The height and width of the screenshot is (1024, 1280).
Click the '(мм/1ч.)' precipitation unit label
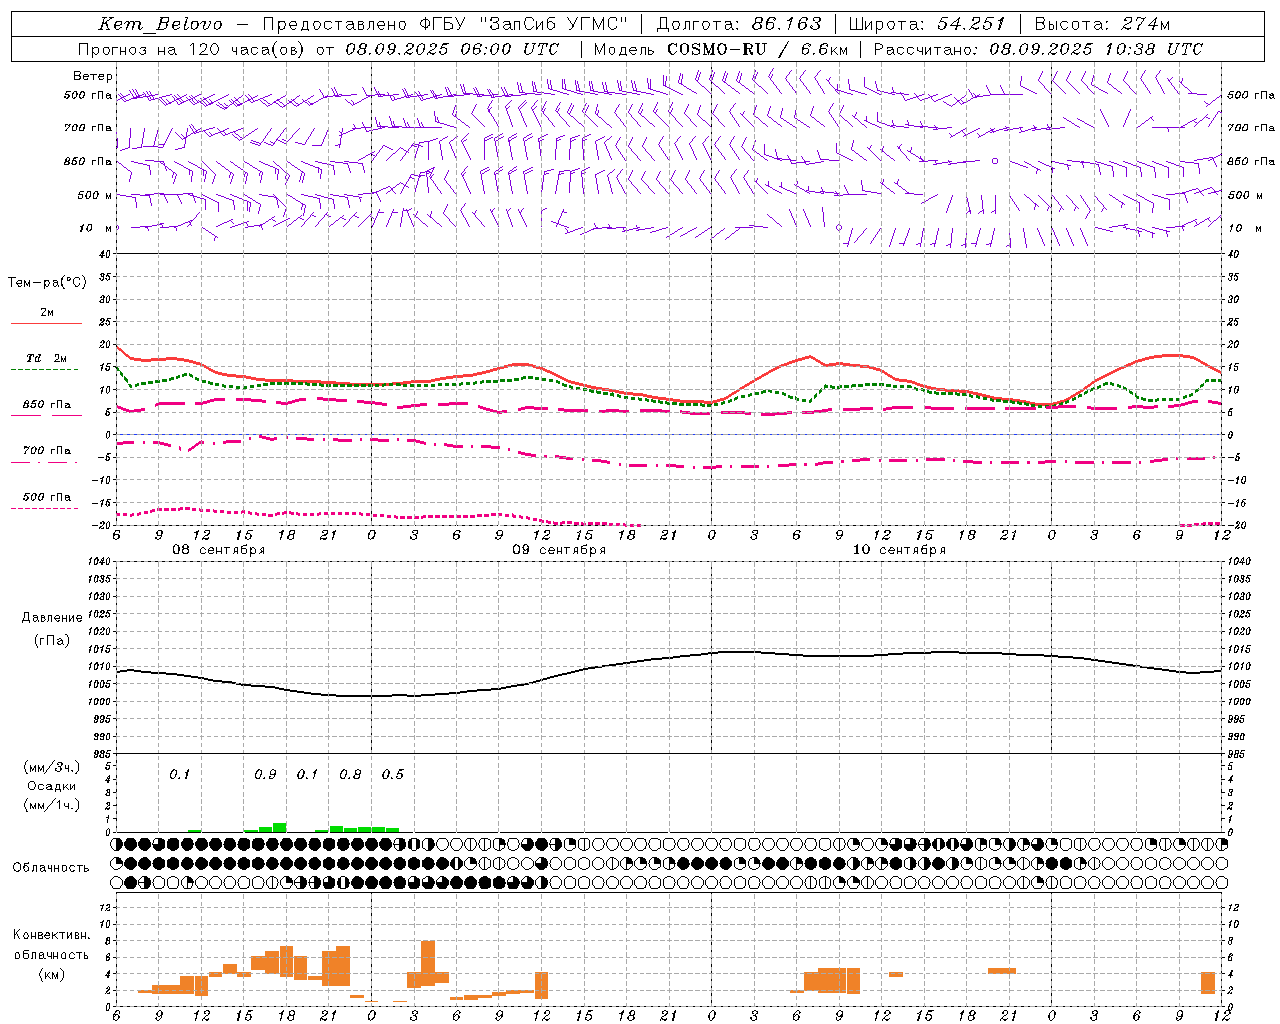pyautogui.click(x=52, y=805)
